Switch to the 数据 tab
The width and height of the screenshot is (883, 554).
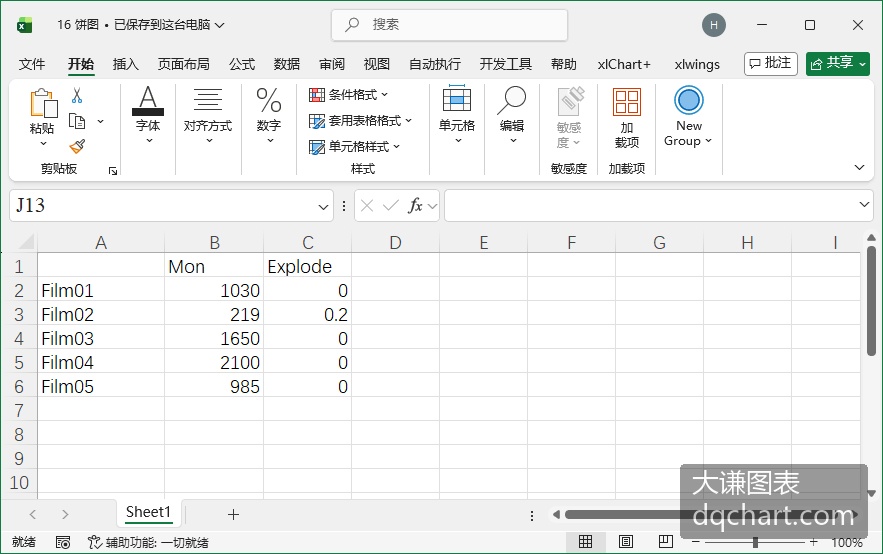tap(287, 64)
